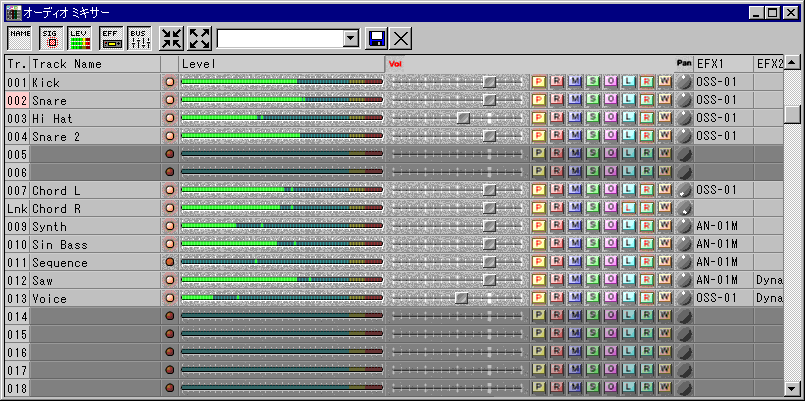Screen dimensions: 805x401
Task: Click the Pan column header
Action: pos(684,64)
